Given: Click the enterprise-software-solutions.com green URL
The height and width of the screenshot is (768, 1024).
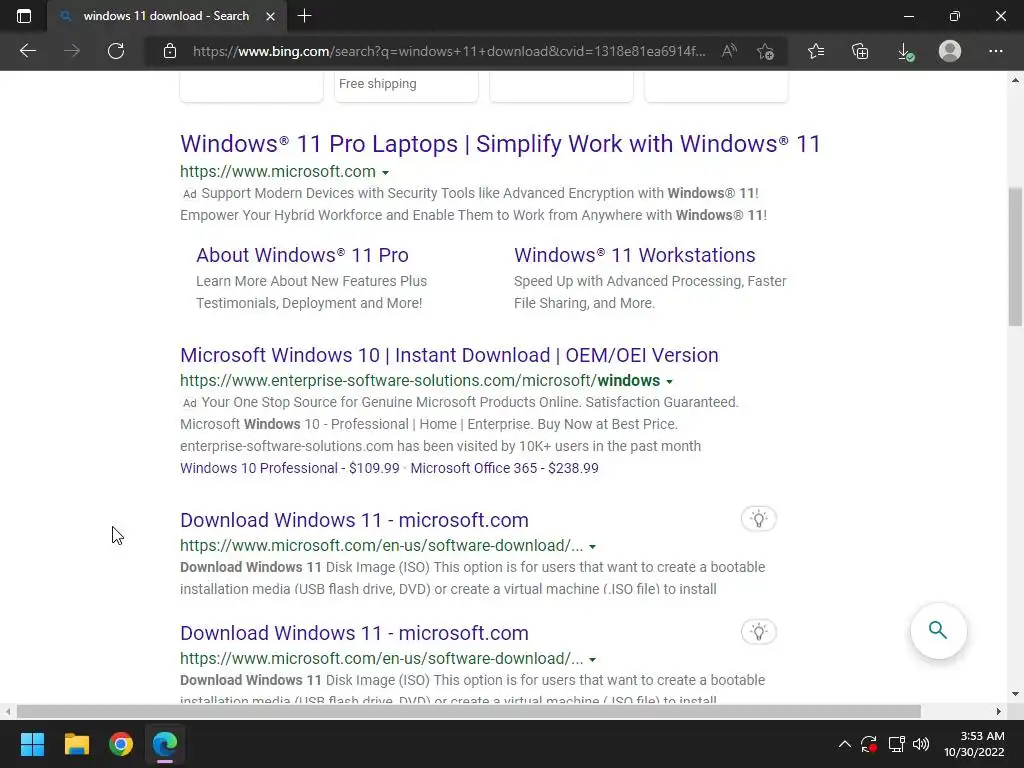Looking at the screenshot, I should (420, 381).
